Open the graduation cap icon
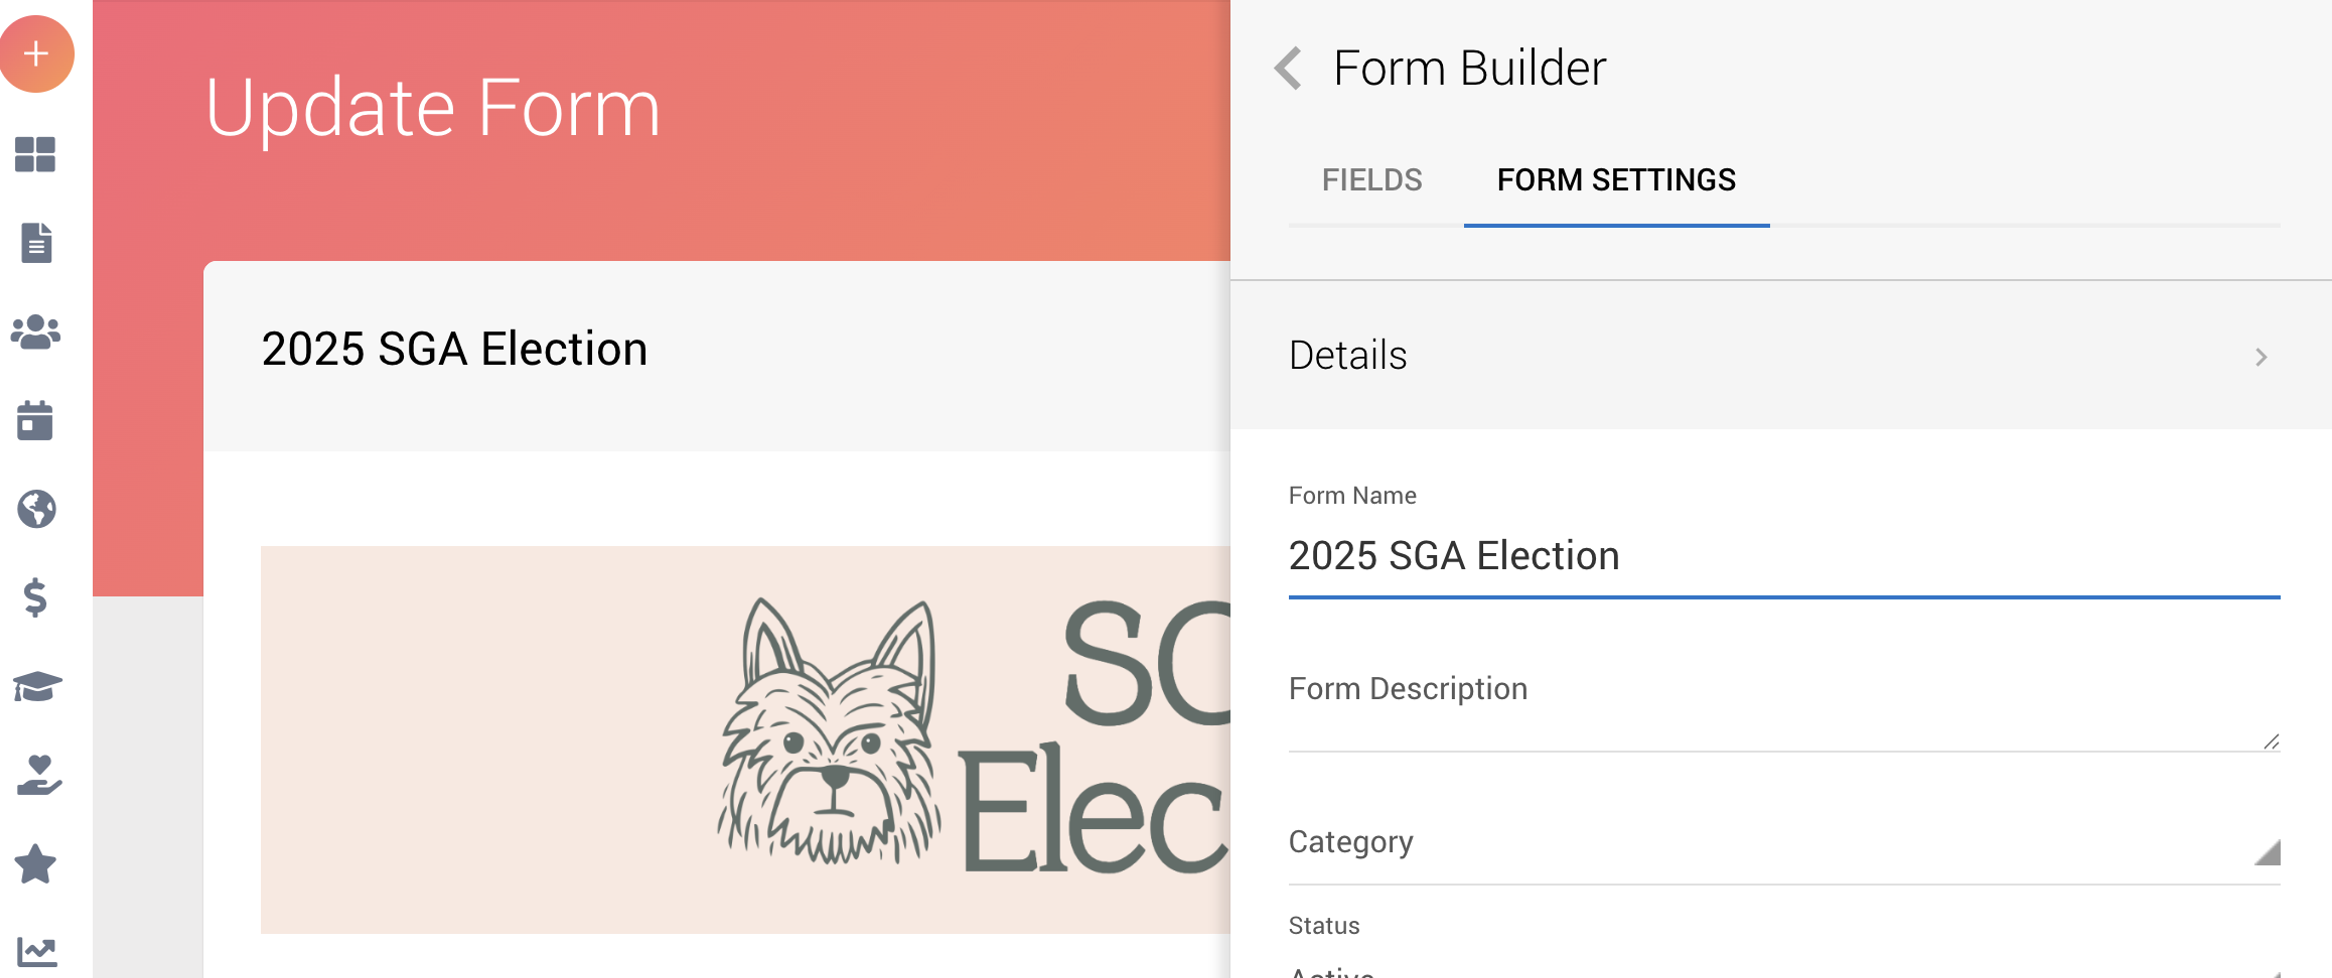 pyautogui.click(x=37, y=687)
